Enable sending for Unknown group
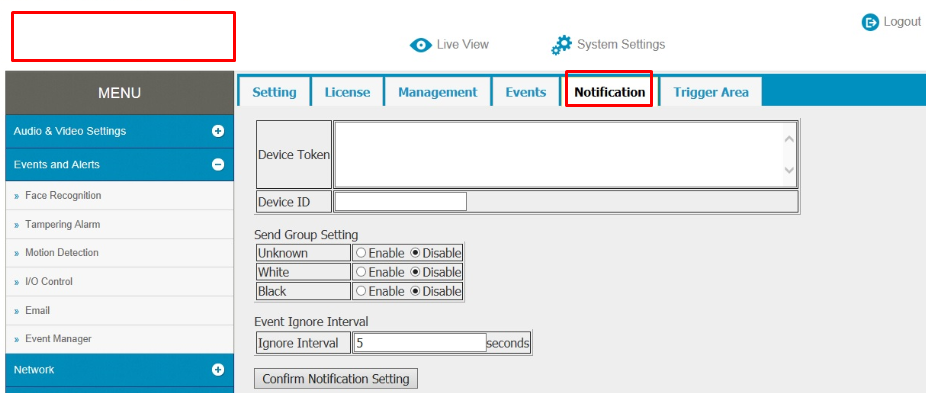 coord(361,253)
